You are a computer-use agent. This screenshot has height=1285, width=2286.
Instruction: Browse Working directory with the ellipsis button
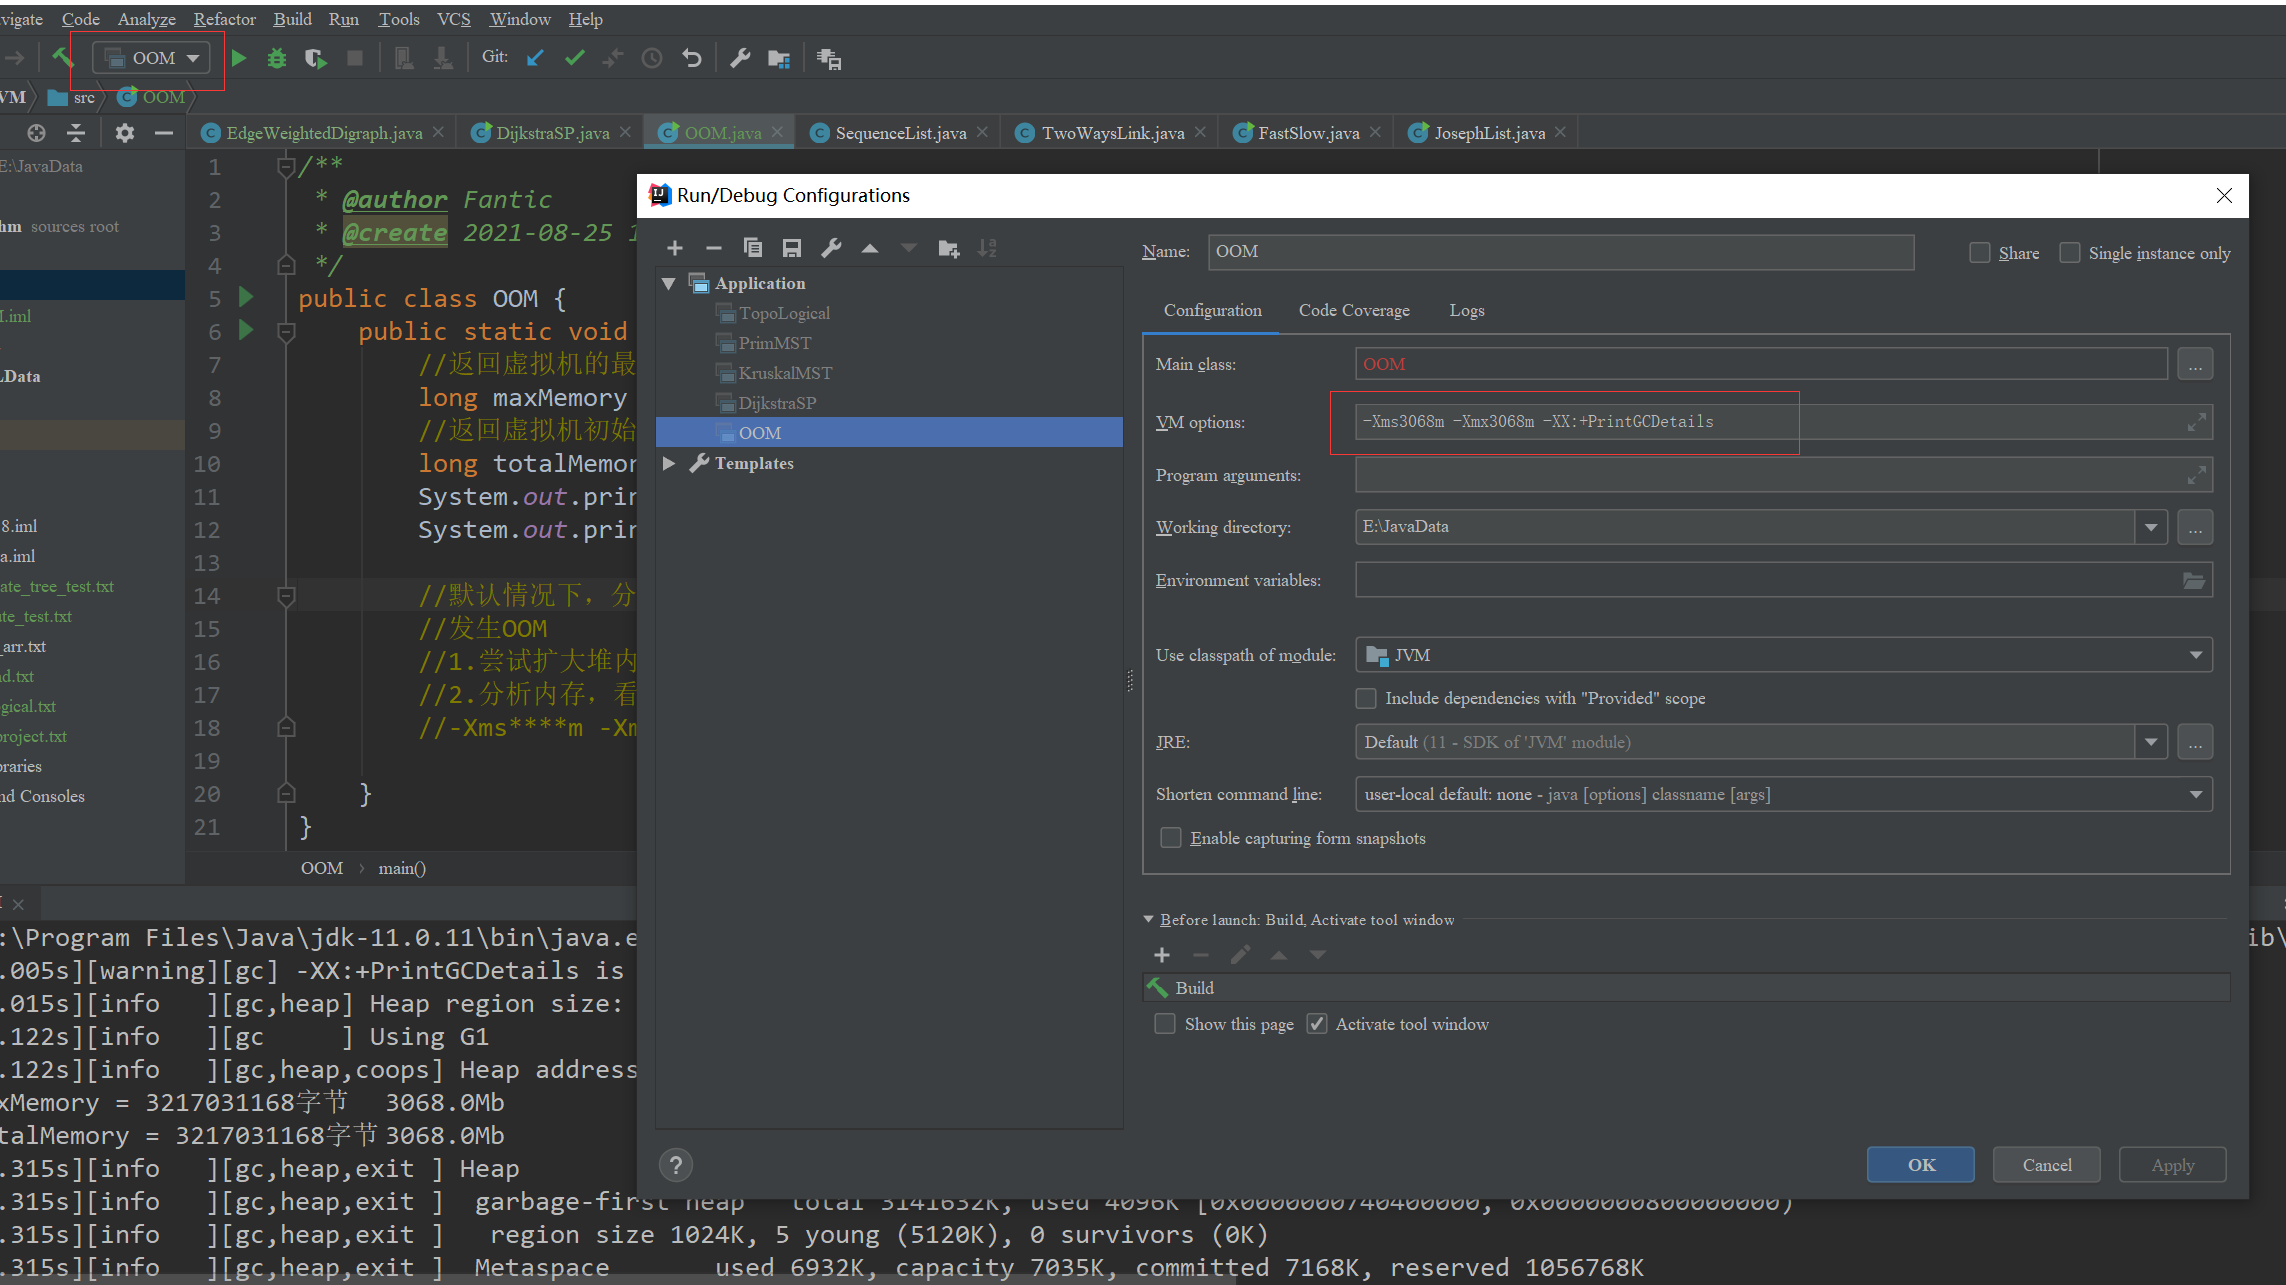pos(2195,527)
